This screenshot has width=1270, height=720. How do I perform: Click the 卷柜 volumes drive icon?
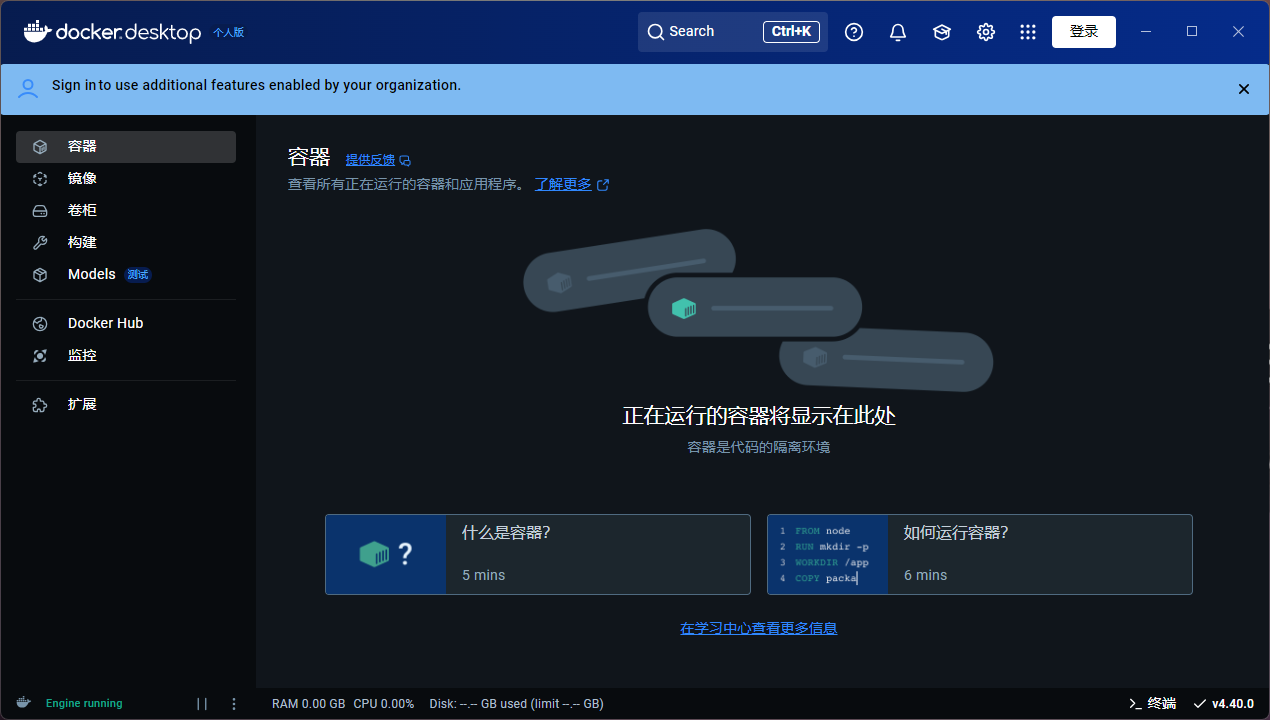(40, 210)
